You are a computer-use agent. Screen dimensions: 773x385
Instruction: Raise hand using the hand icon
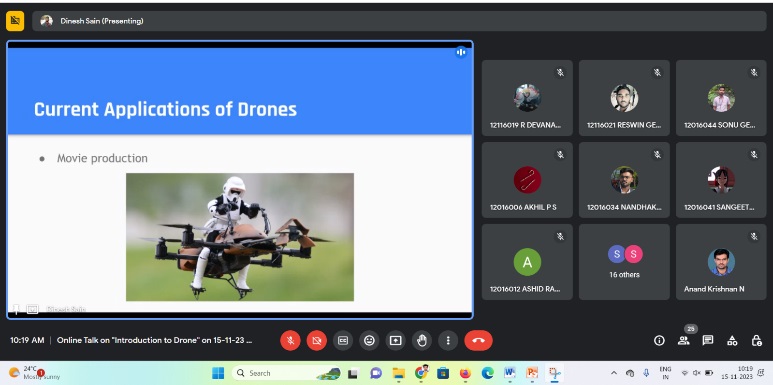click(422, 341)
